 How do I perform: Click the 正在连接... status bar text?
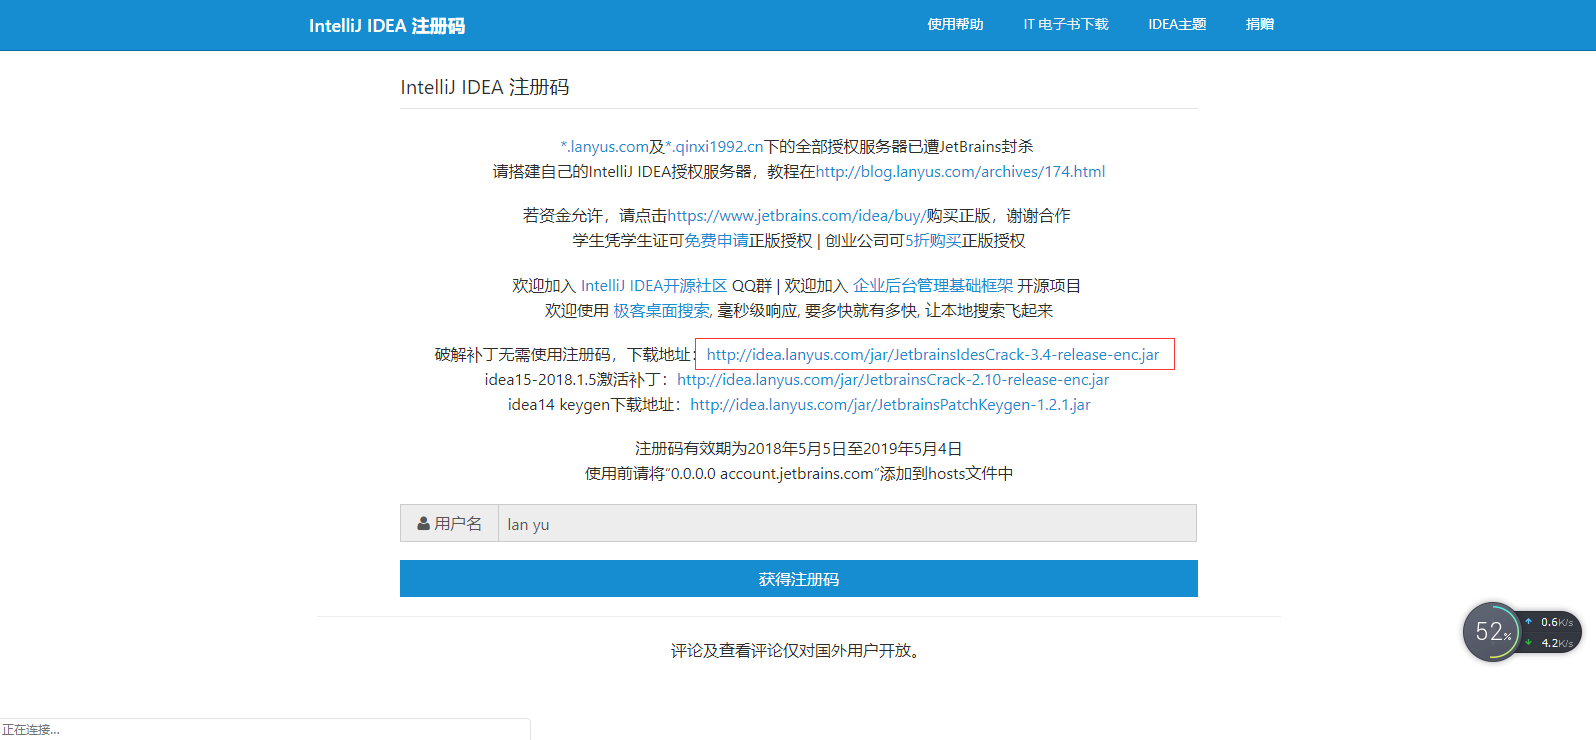click(31, 729)
